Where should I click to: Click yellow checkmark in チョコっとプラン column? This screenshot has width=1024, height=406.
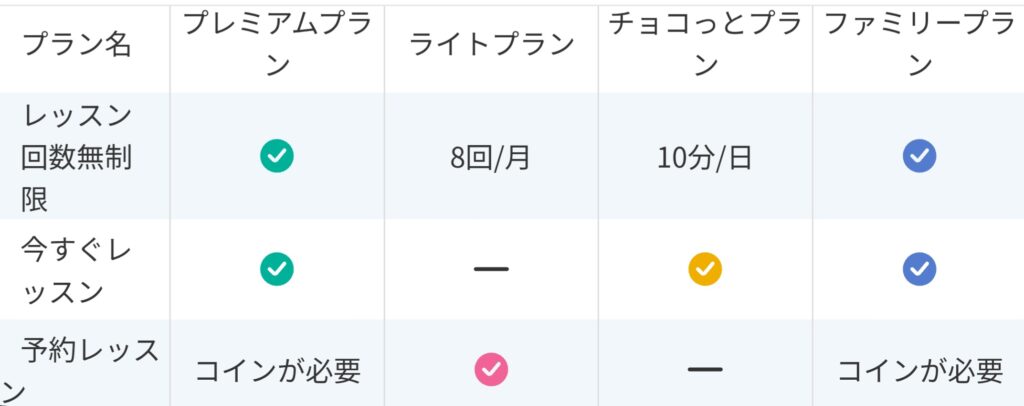tap(705, 269)
